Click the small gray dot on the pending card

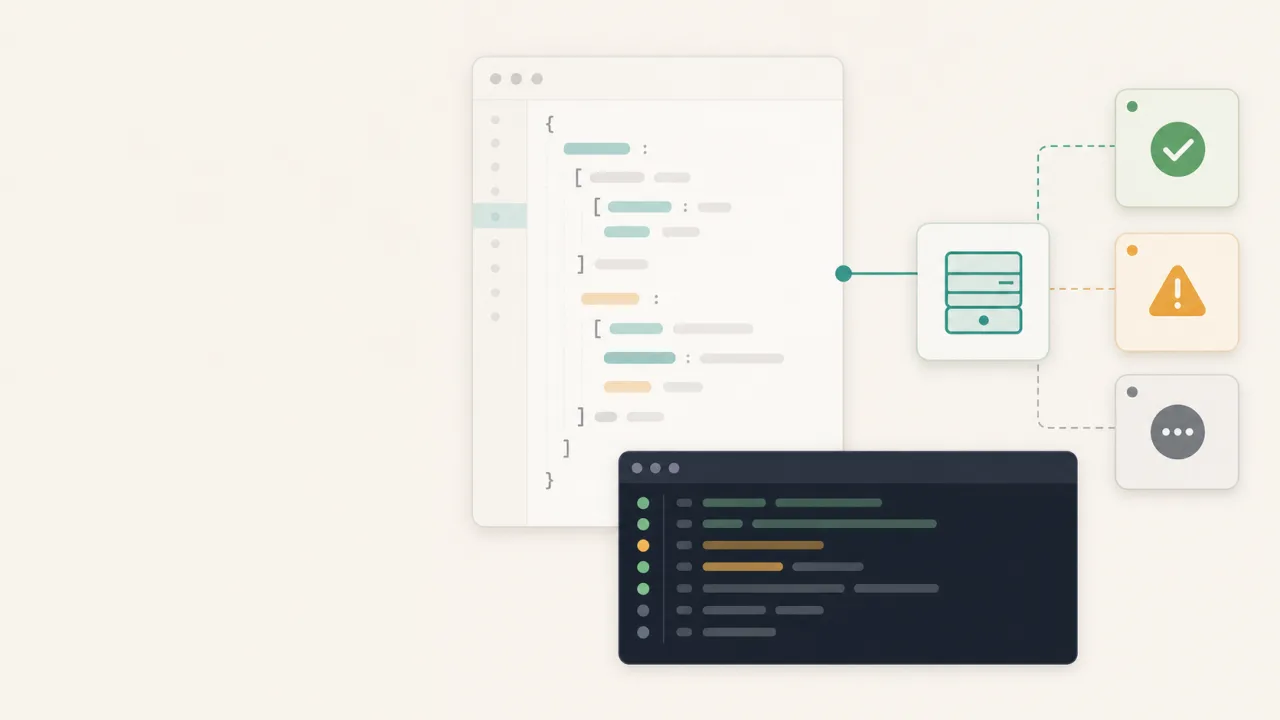click(x=1132, y=392)
